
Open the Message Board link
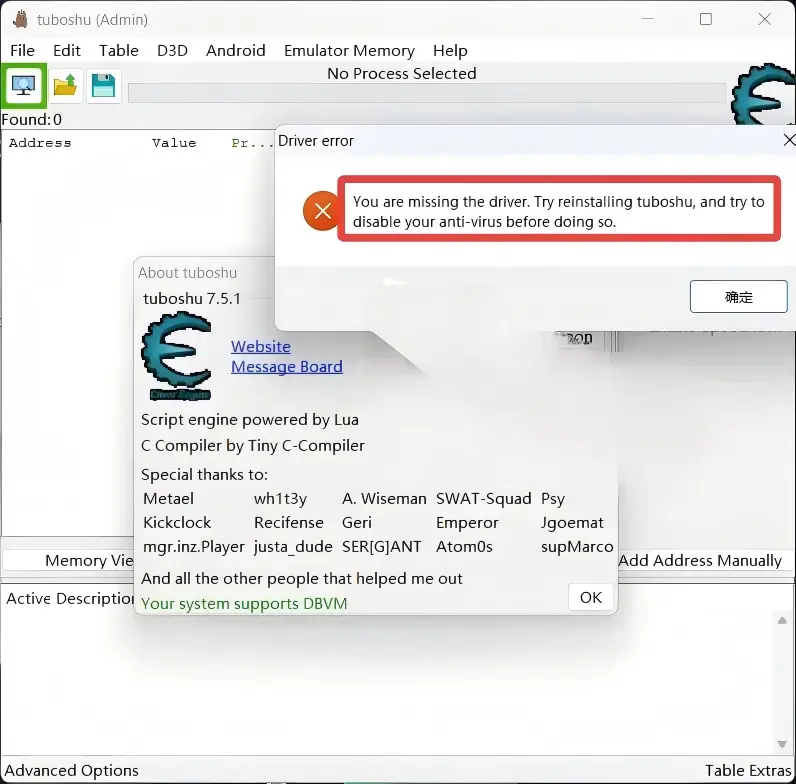point(287,367)
